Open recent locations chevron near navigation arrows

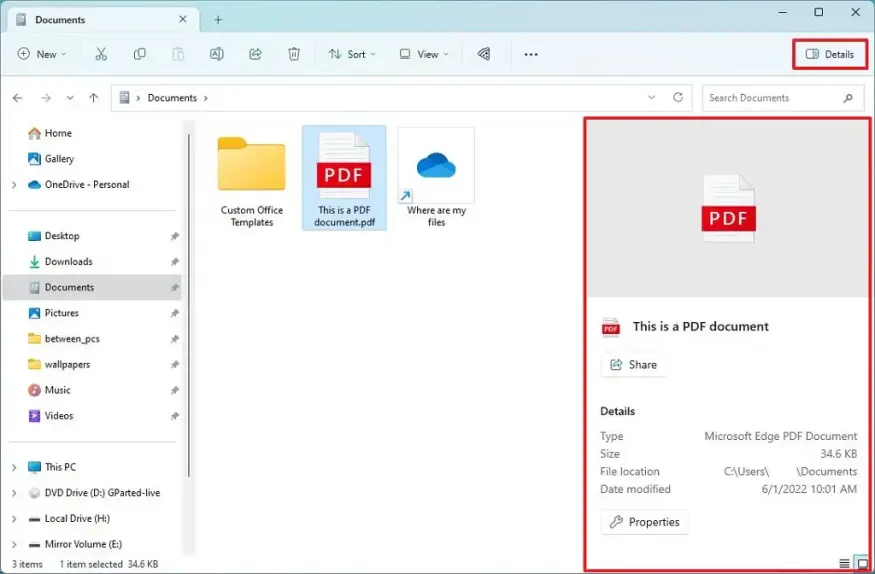(x=70, y=98)
